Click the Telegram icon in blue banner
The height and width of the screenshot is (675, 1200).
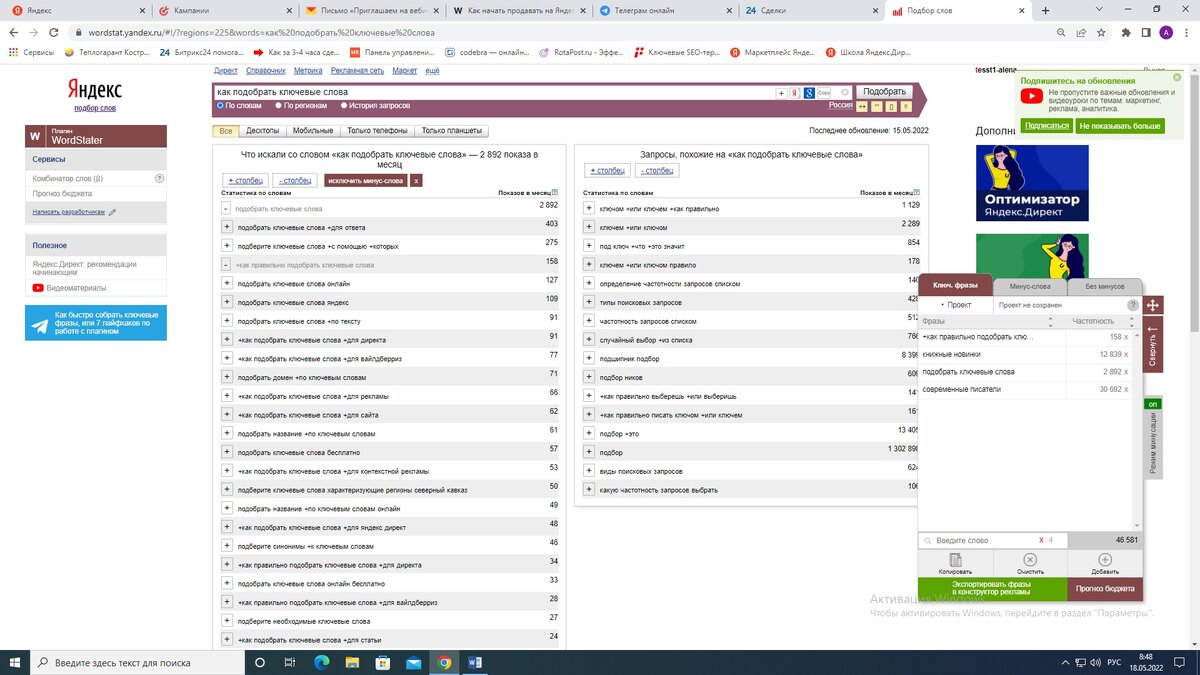point(40,325)
